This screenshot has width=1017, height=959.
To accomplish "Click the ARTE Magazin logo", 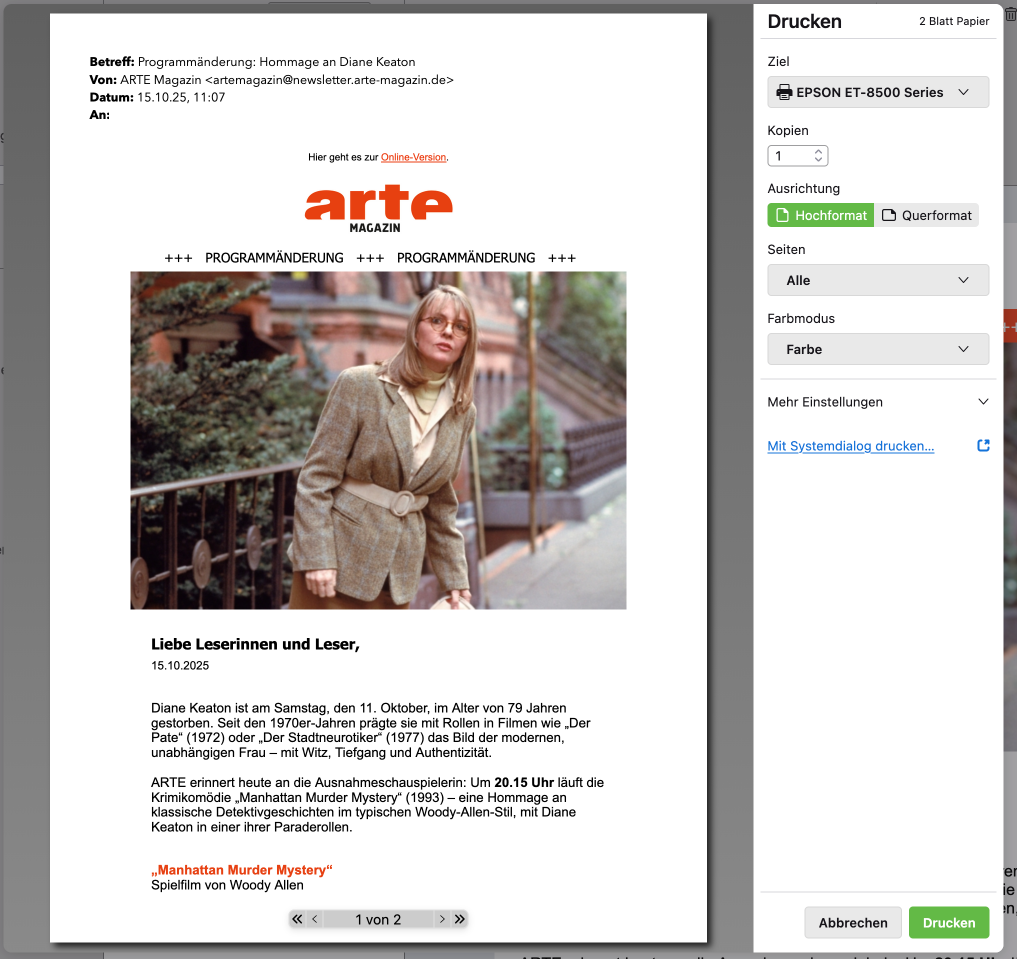I will 378,208.
